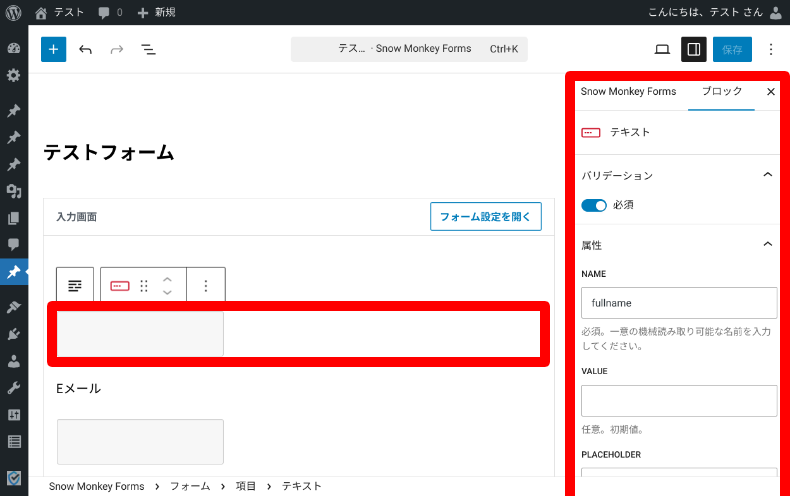Click the テキスト block icon in the sidebar

tap(590, 133)
